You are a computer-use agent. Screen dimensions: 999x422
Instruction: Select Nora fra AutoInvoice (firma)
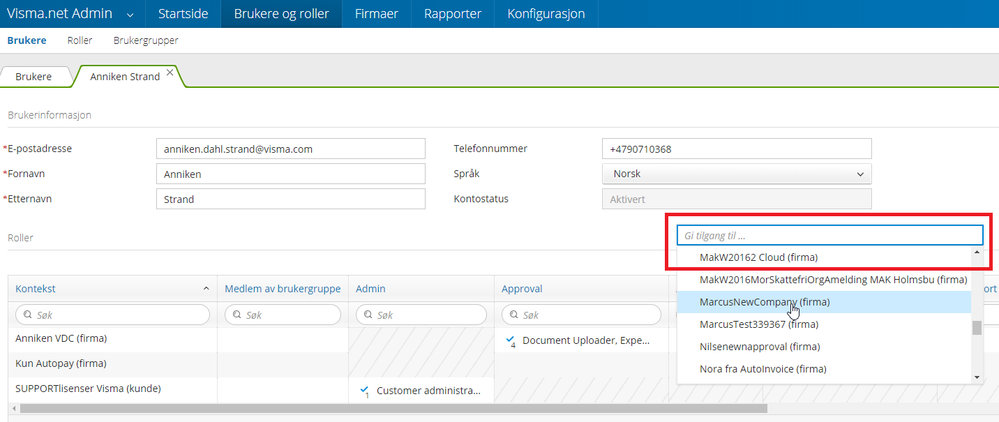(x=824, y=369)
